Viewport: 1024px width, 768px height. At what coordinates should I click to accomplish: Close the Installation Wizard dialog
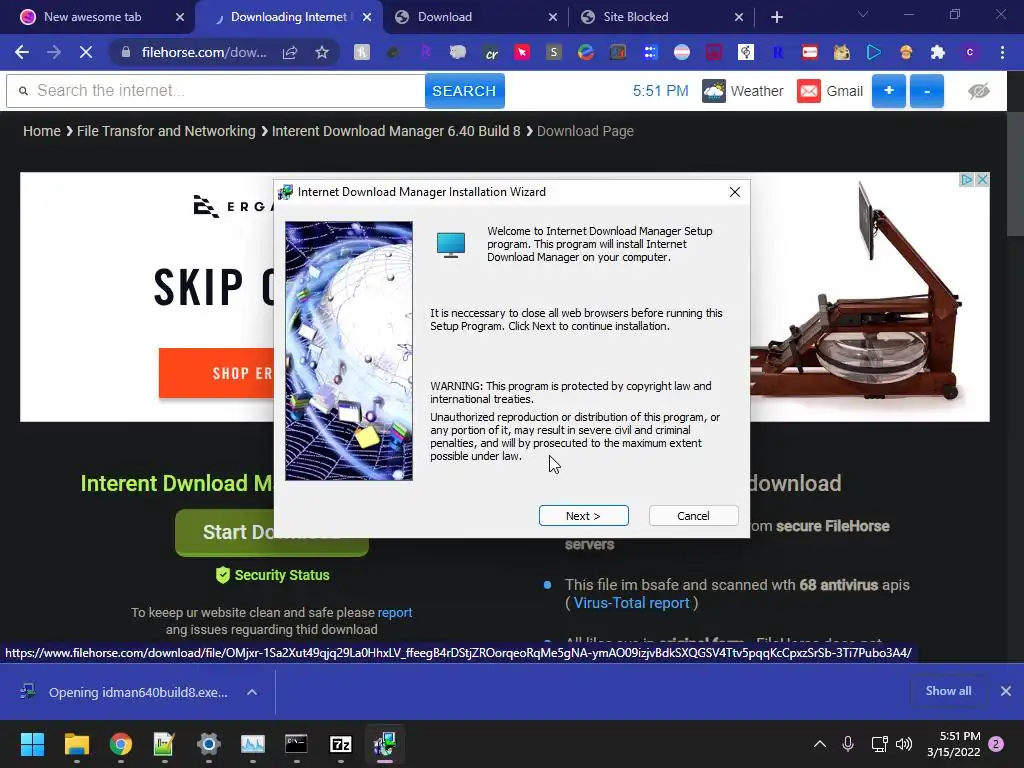point(735,192)
